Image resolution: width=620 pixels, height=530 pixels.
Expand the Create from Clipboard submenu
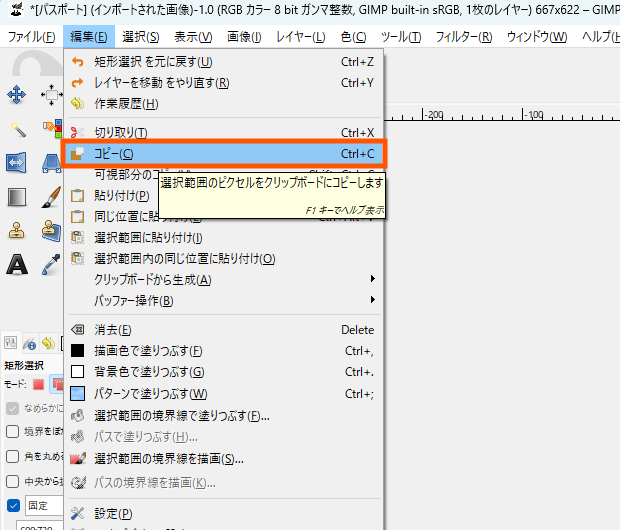[x=223, y=280]
